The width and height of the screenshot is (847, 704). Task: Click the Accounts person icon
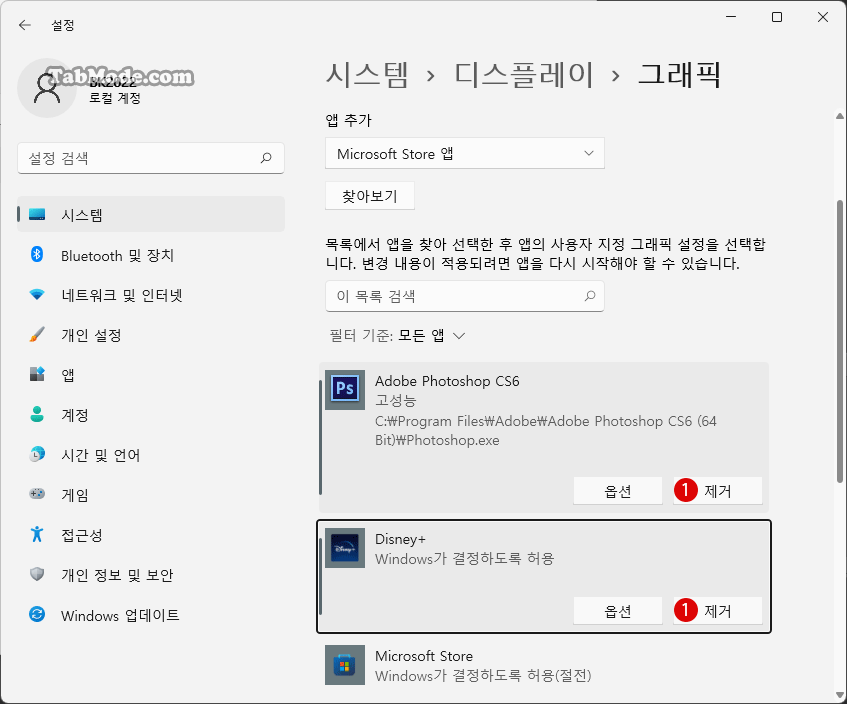click(x=37, y=414)
